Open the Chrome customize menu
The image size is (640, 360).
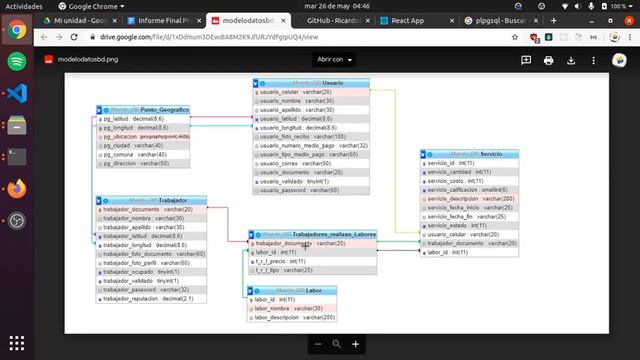coord(630,37)
